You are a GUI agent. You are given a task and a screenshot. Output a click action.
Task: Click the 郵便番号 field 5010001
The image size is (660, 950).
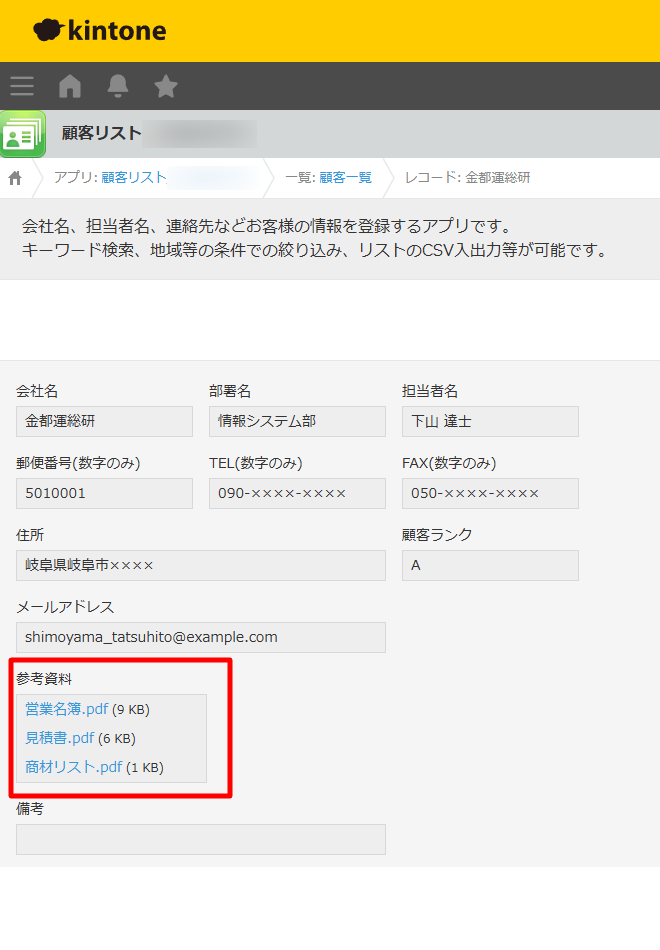(104, 494)
